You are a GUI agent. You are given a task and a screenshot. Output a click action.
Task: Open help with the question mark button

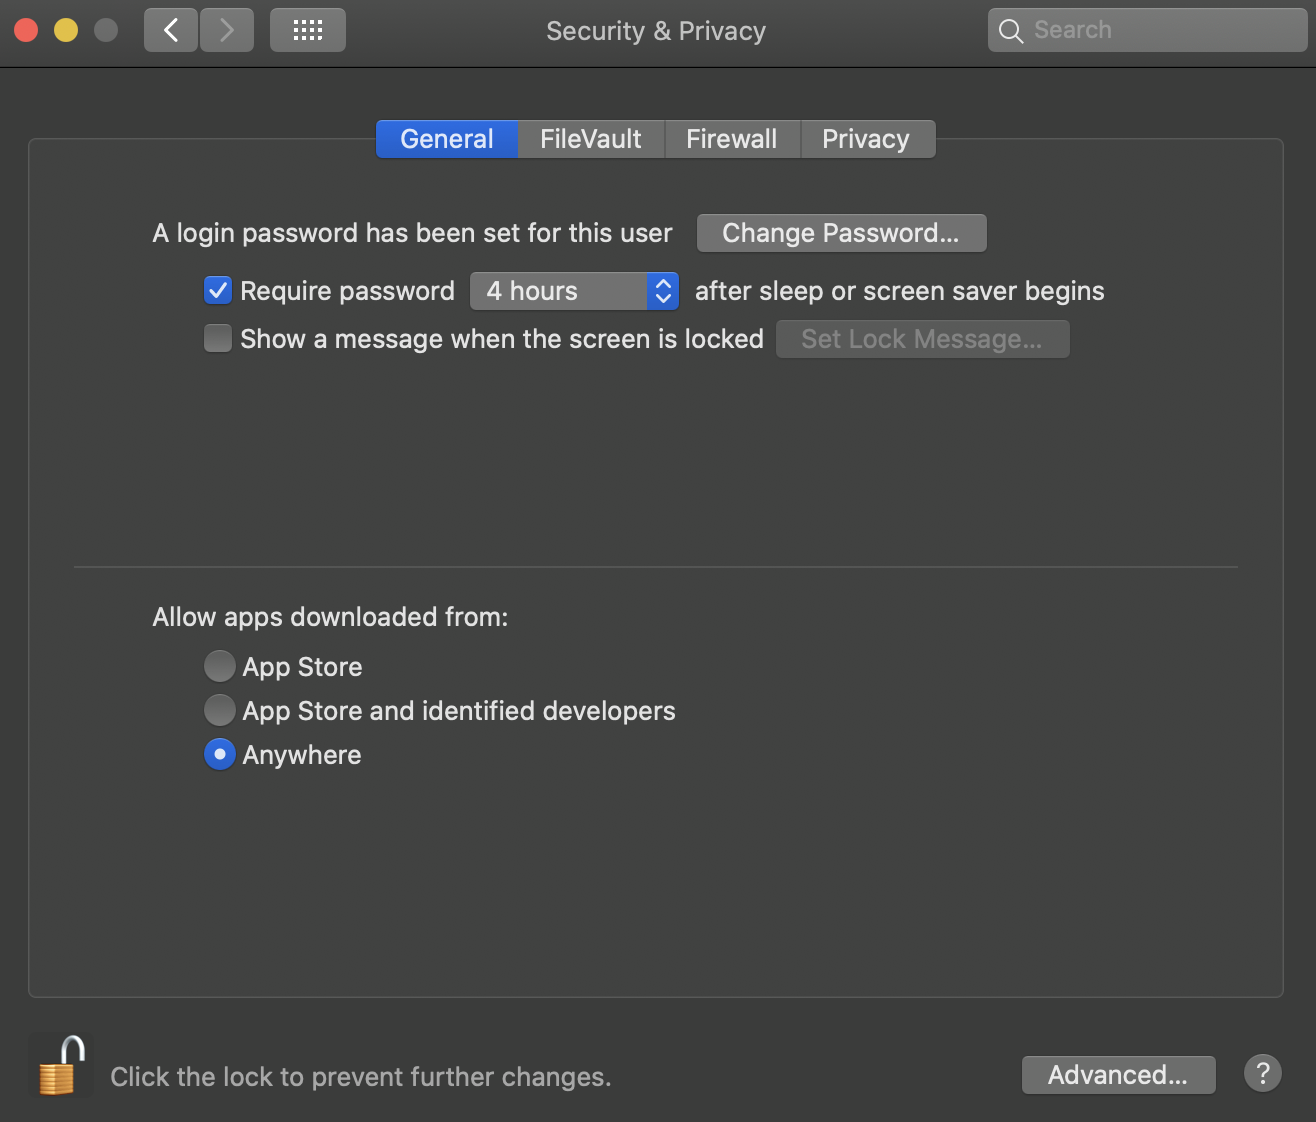(x=1262, y=1074)
